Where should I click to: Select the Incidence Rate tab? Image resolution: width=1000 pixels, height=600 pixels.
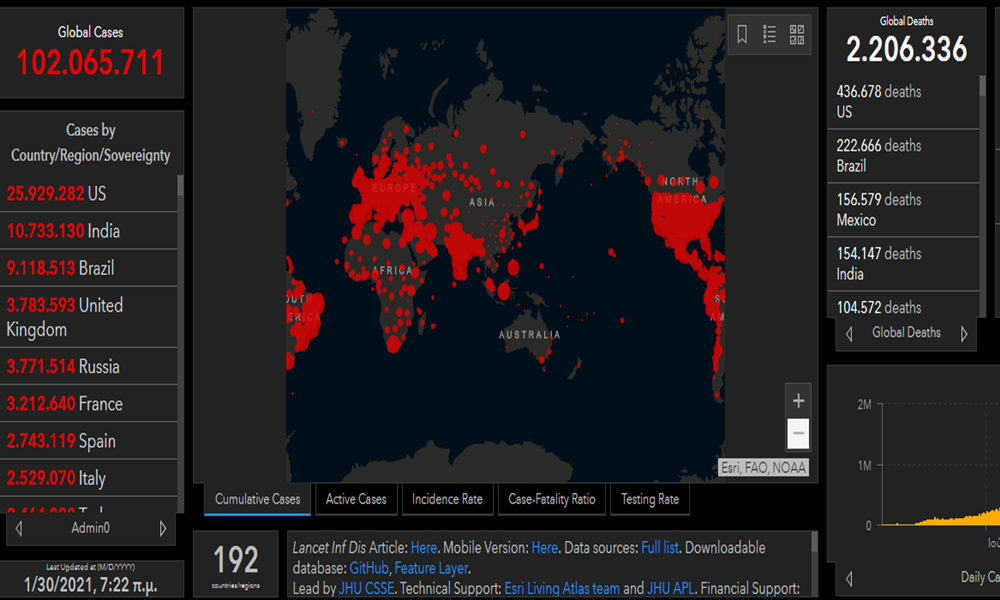[x=446, y=499]
